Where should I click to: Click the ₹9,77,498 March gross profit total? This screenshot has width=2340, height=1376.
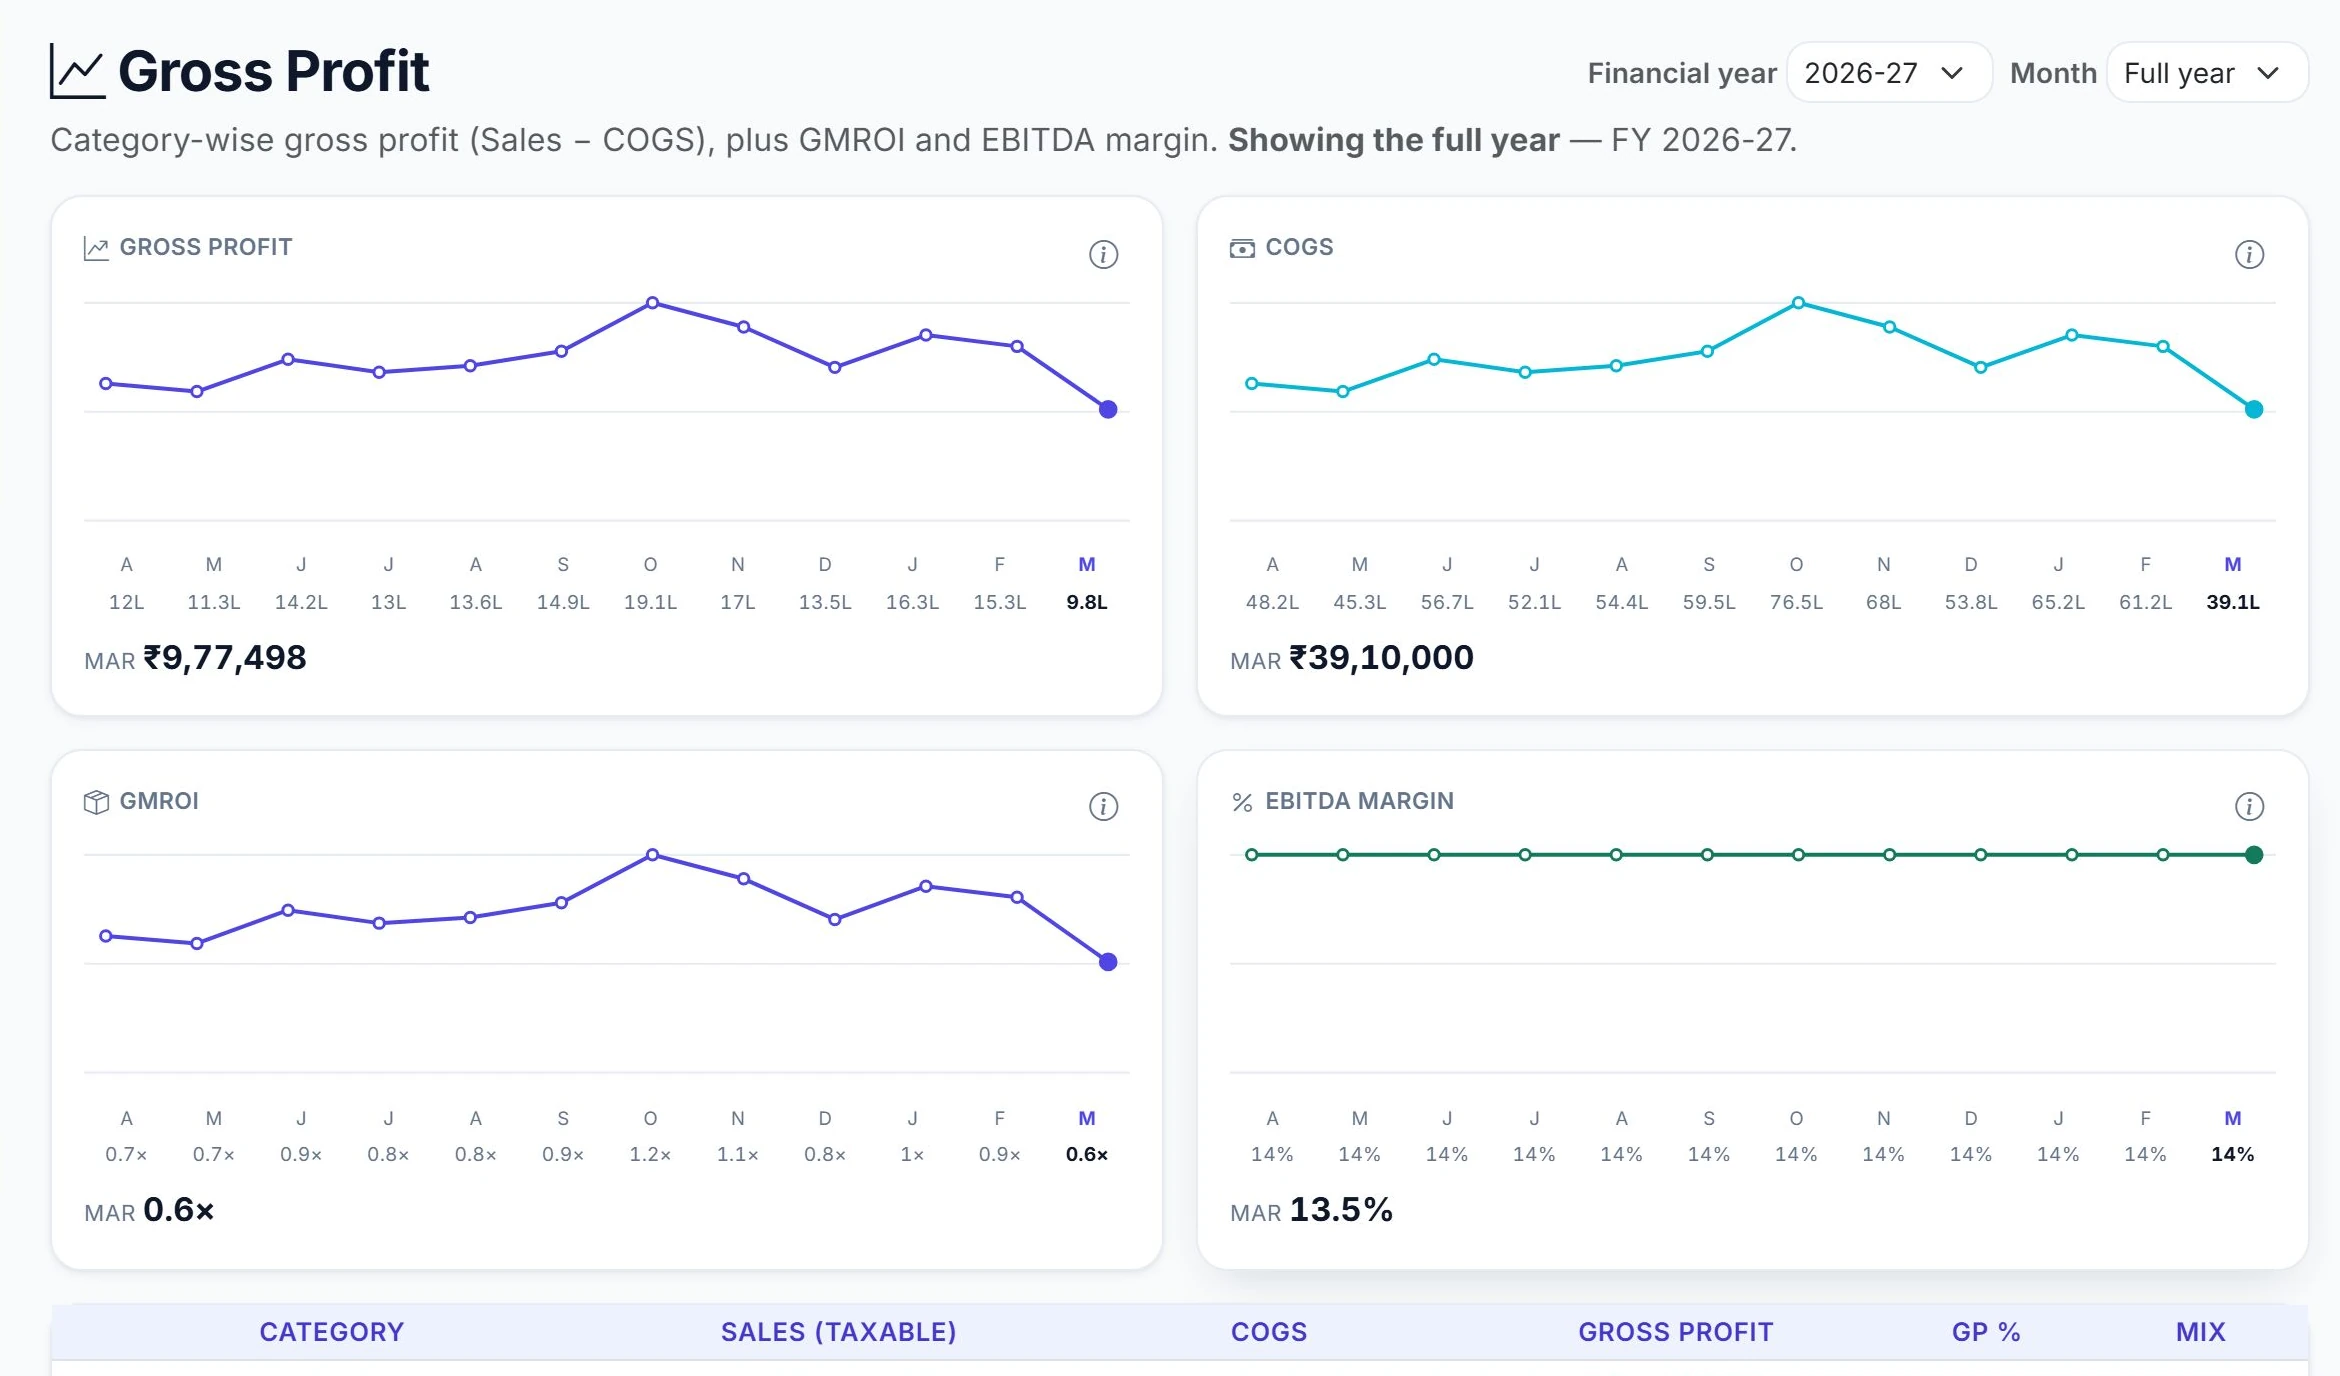point(225,657)
